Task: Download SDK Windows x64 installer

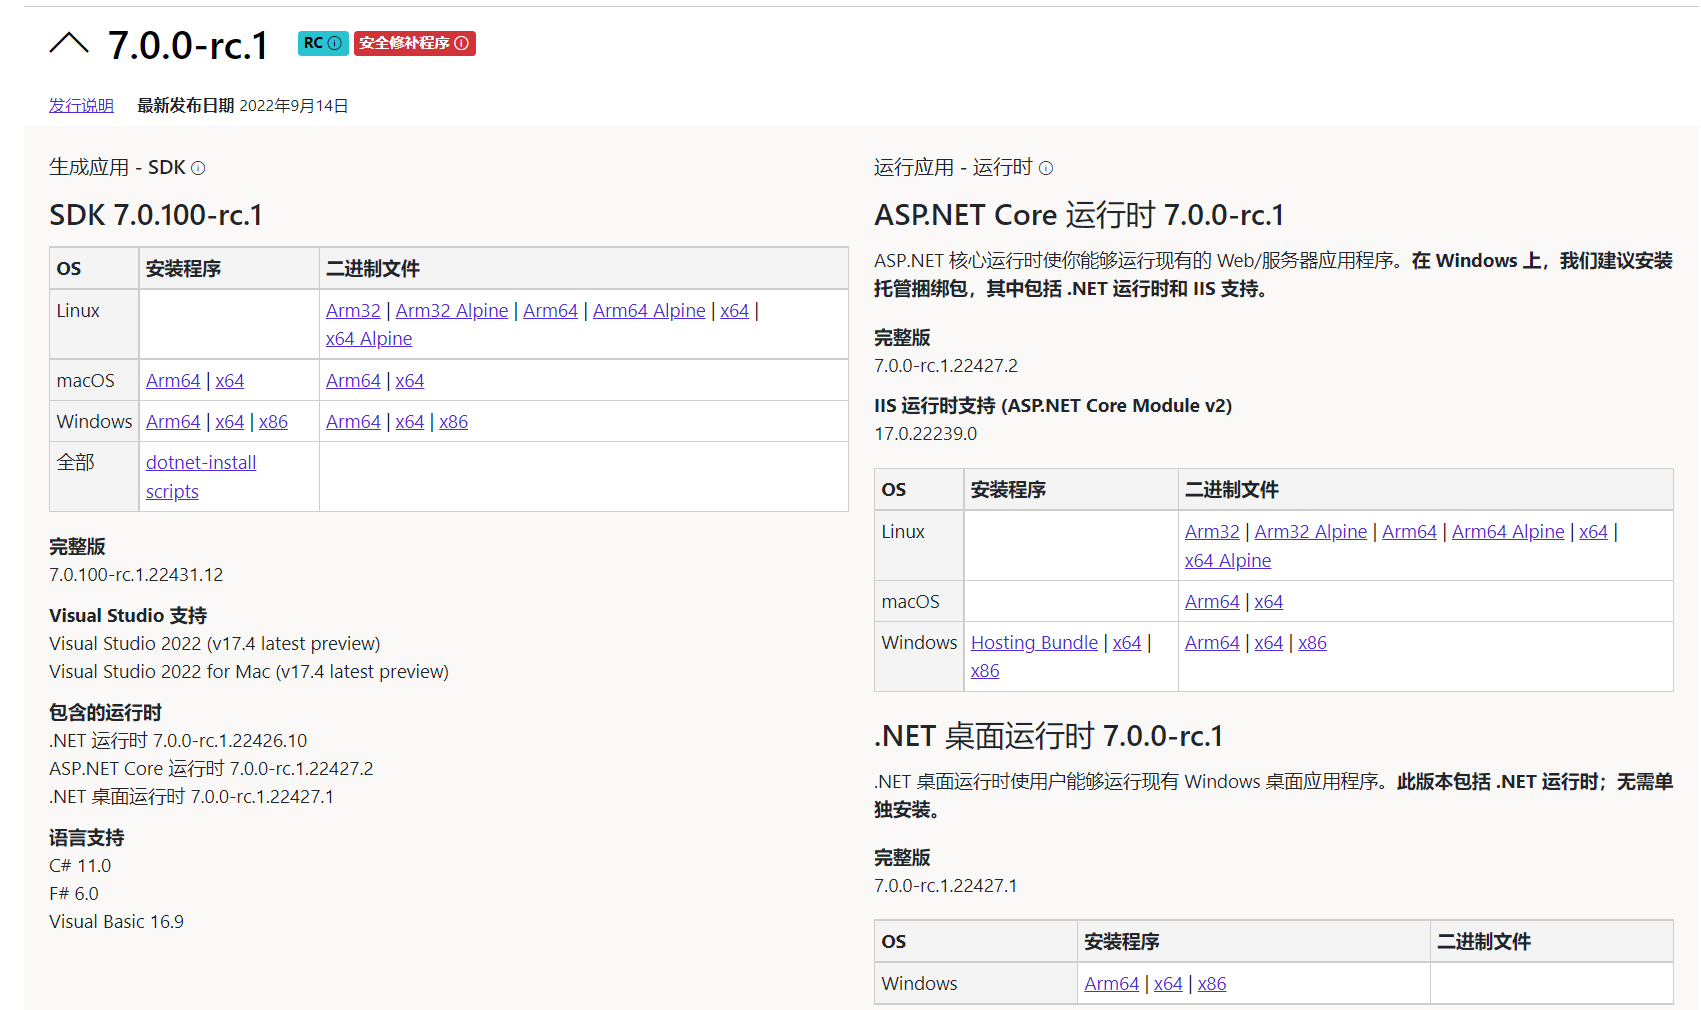Action: (230, 421)
